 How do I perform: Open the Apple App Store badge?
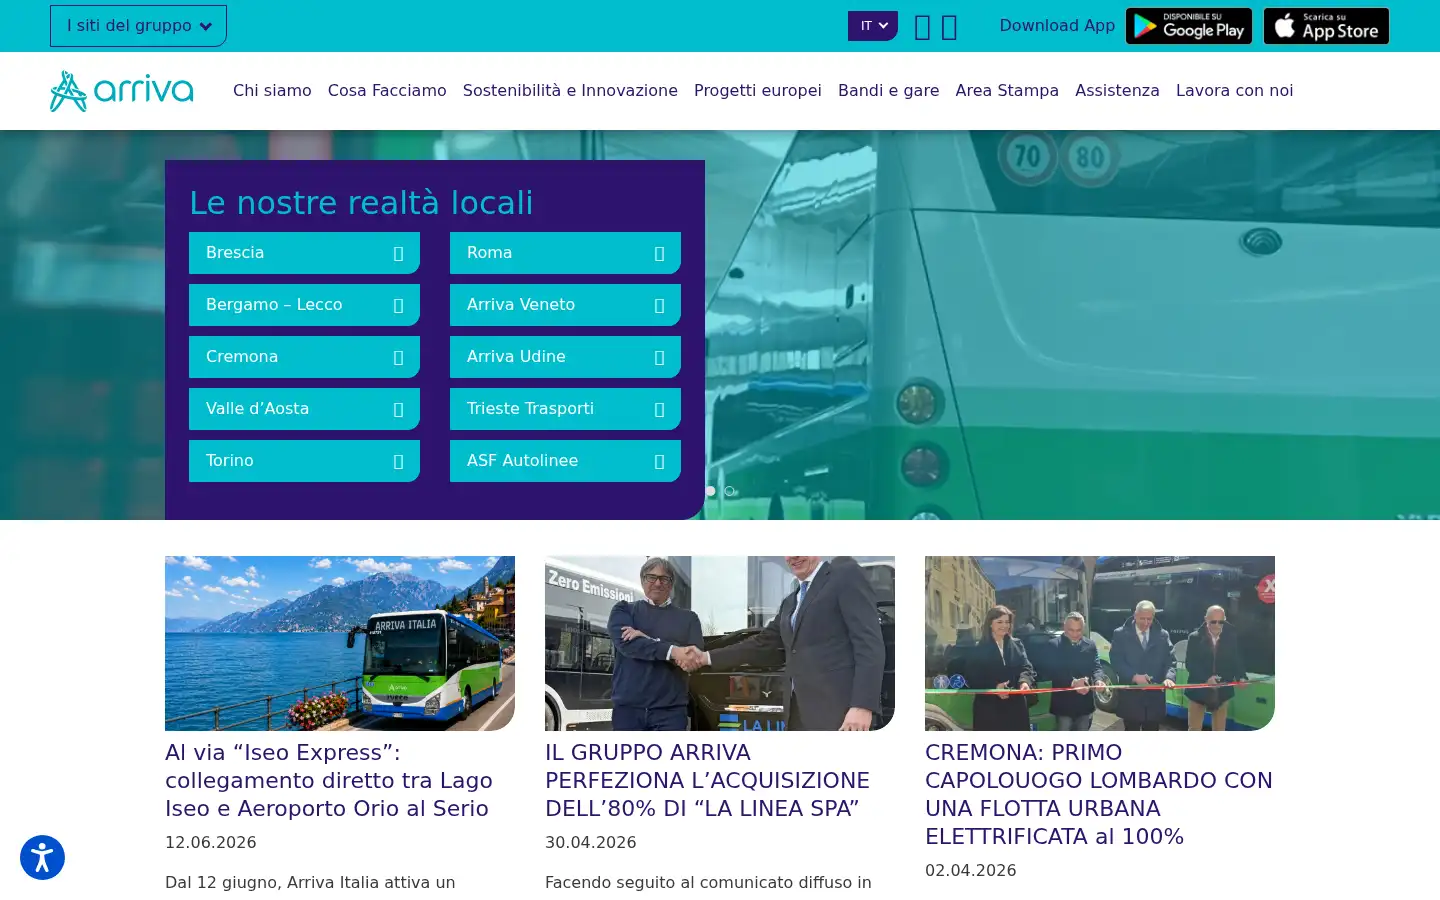click(1326, 26)
